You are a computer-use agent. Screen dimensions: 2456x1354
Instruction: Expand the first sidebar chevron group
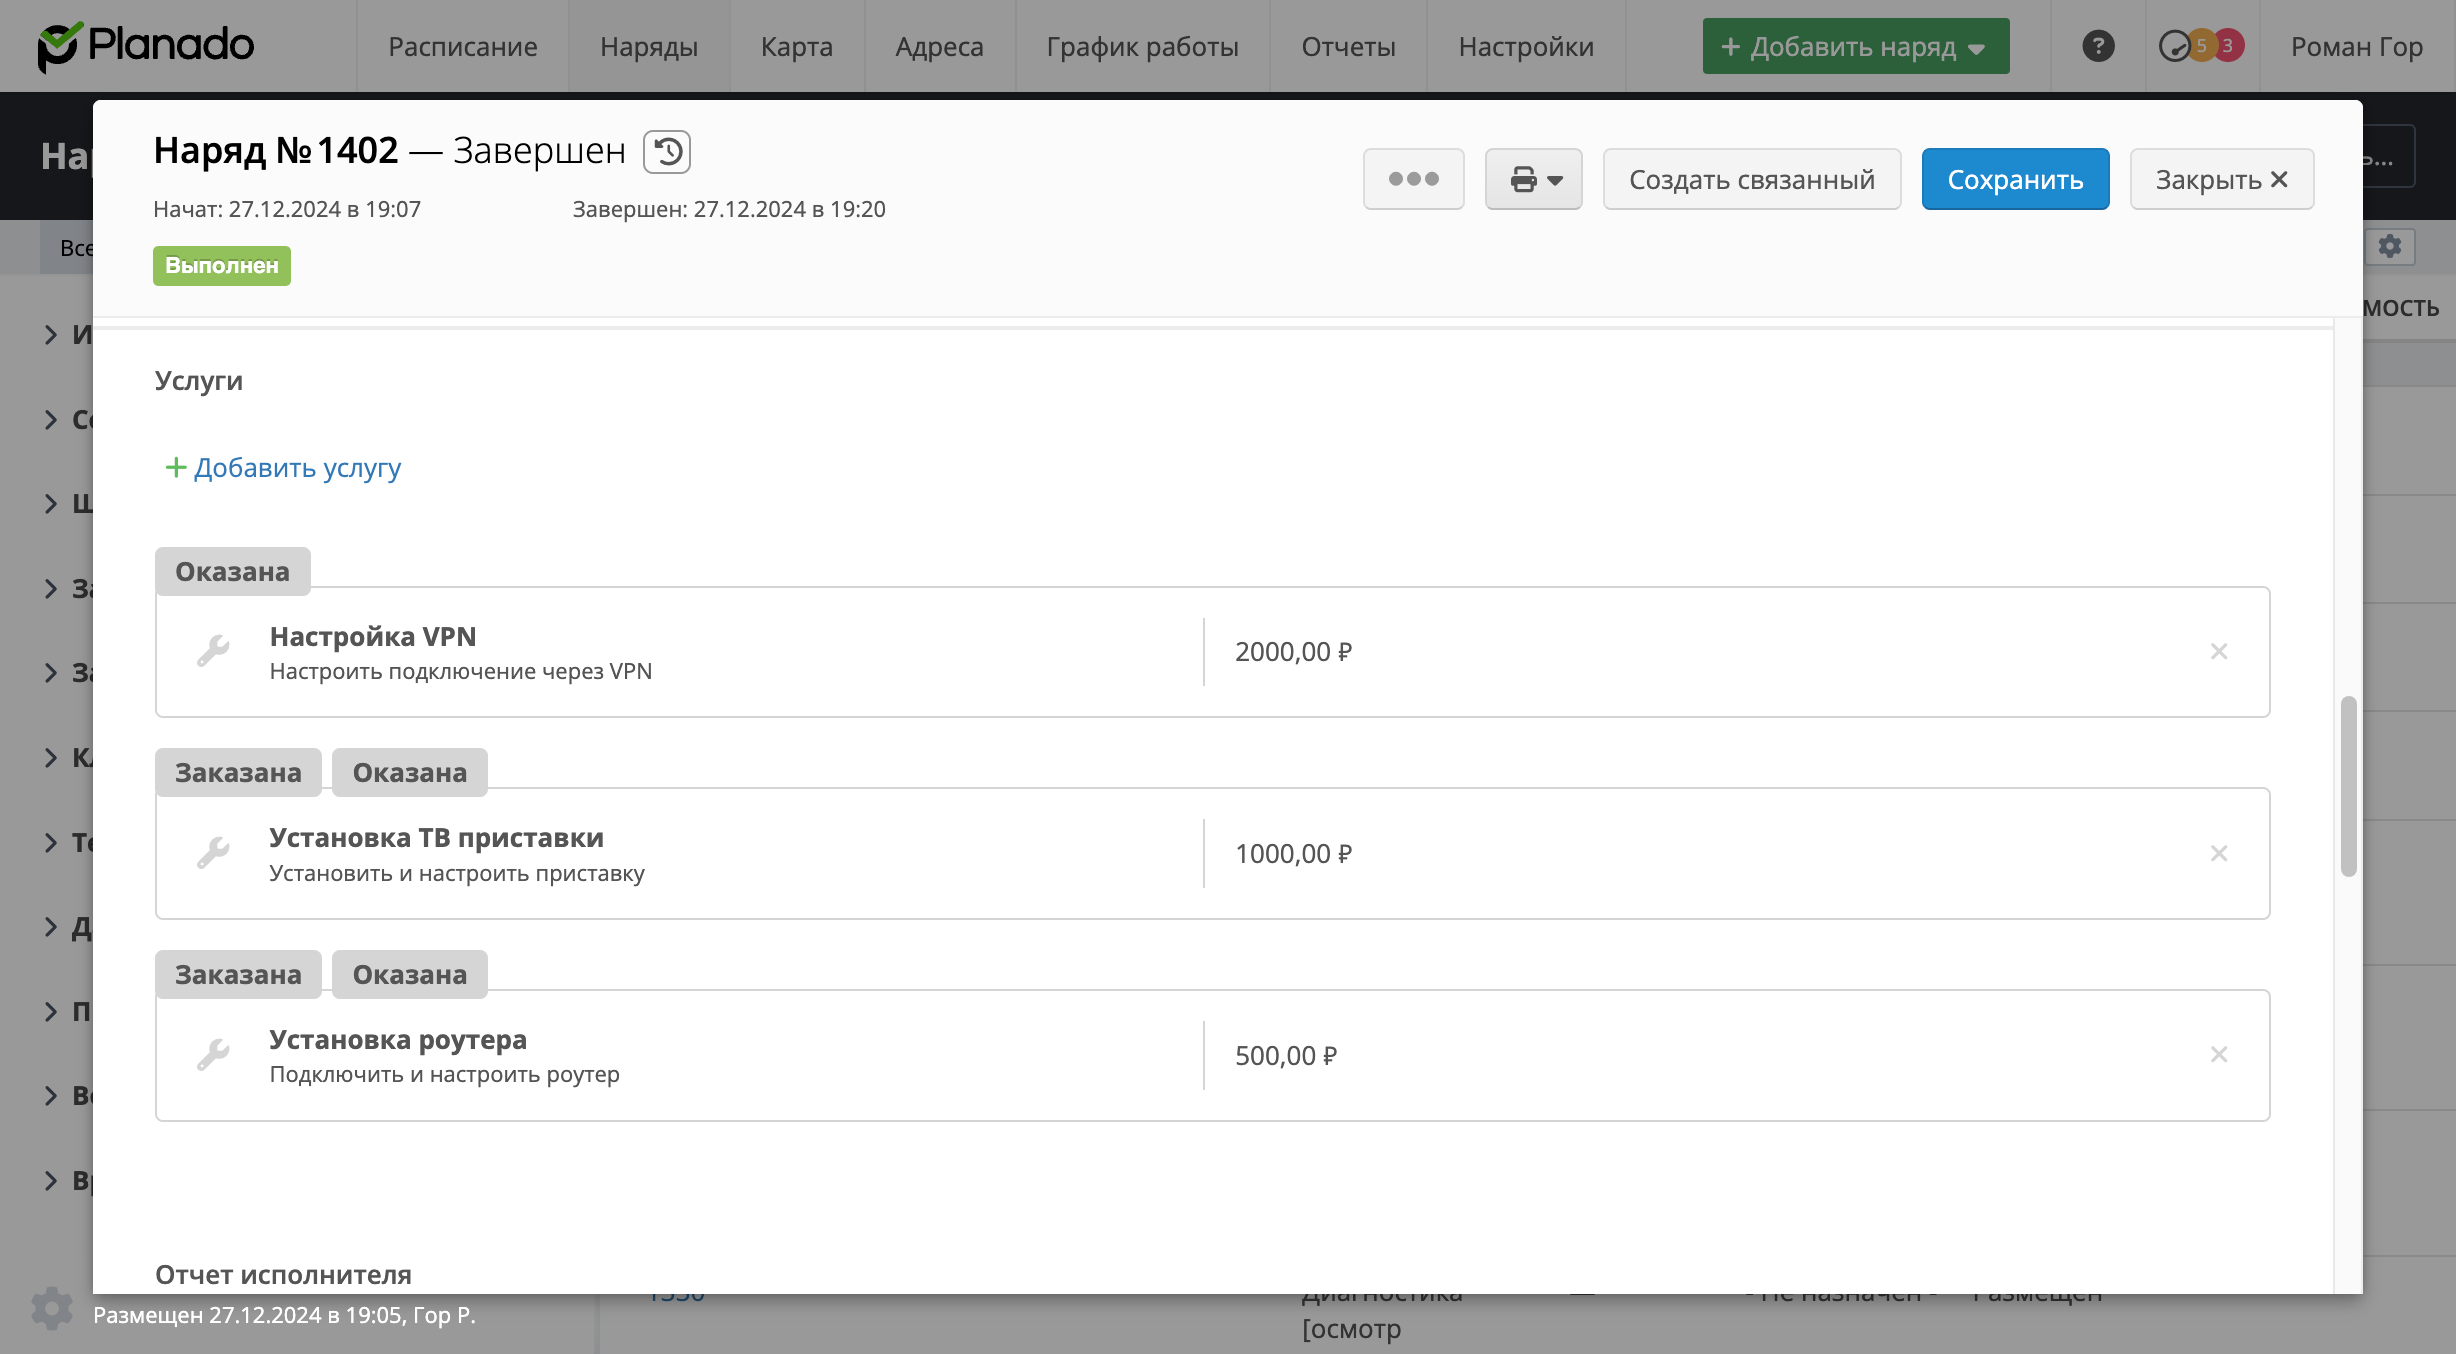tap(50, 334)
